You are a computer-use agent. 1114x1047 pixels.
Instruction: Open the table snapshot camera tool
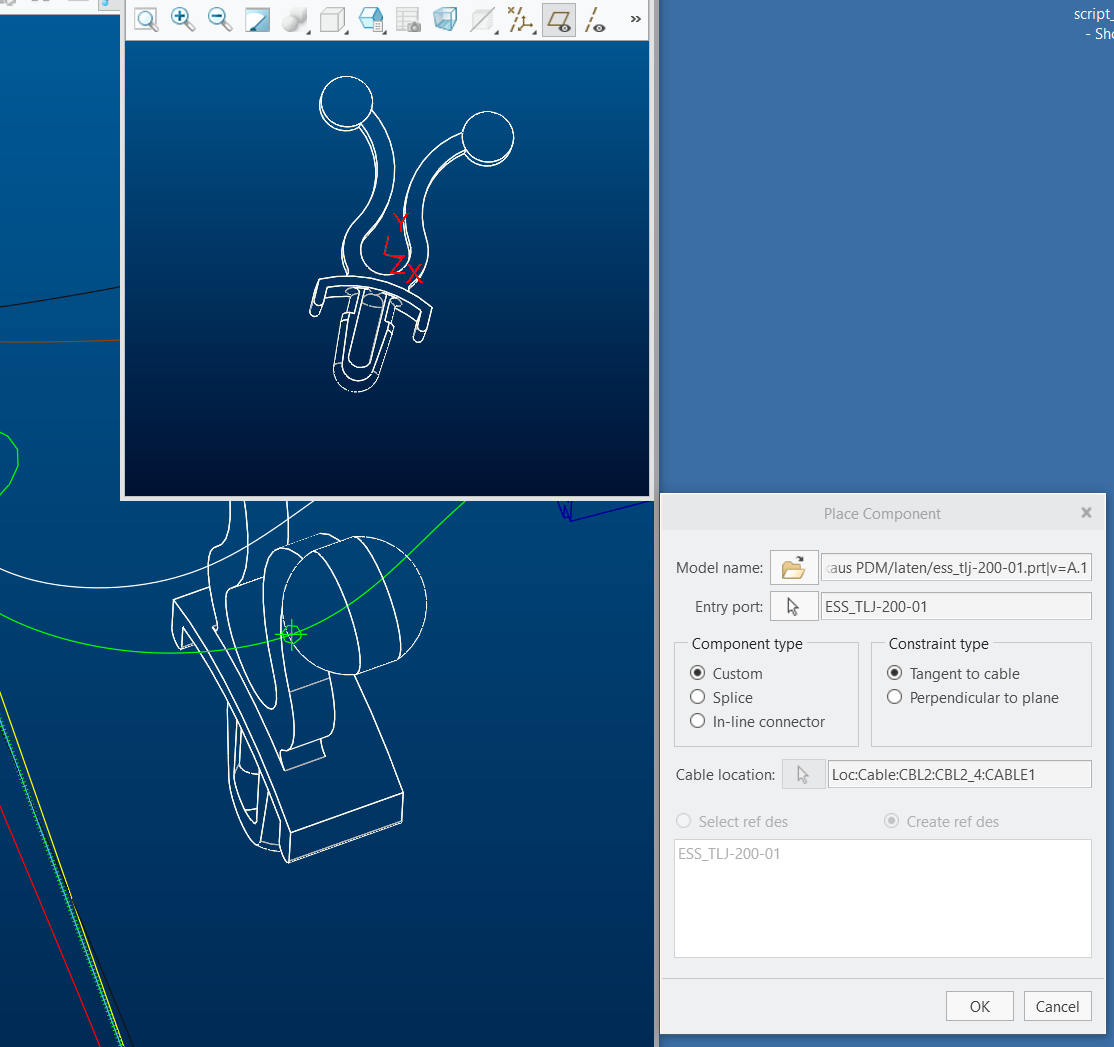point(408,19)
